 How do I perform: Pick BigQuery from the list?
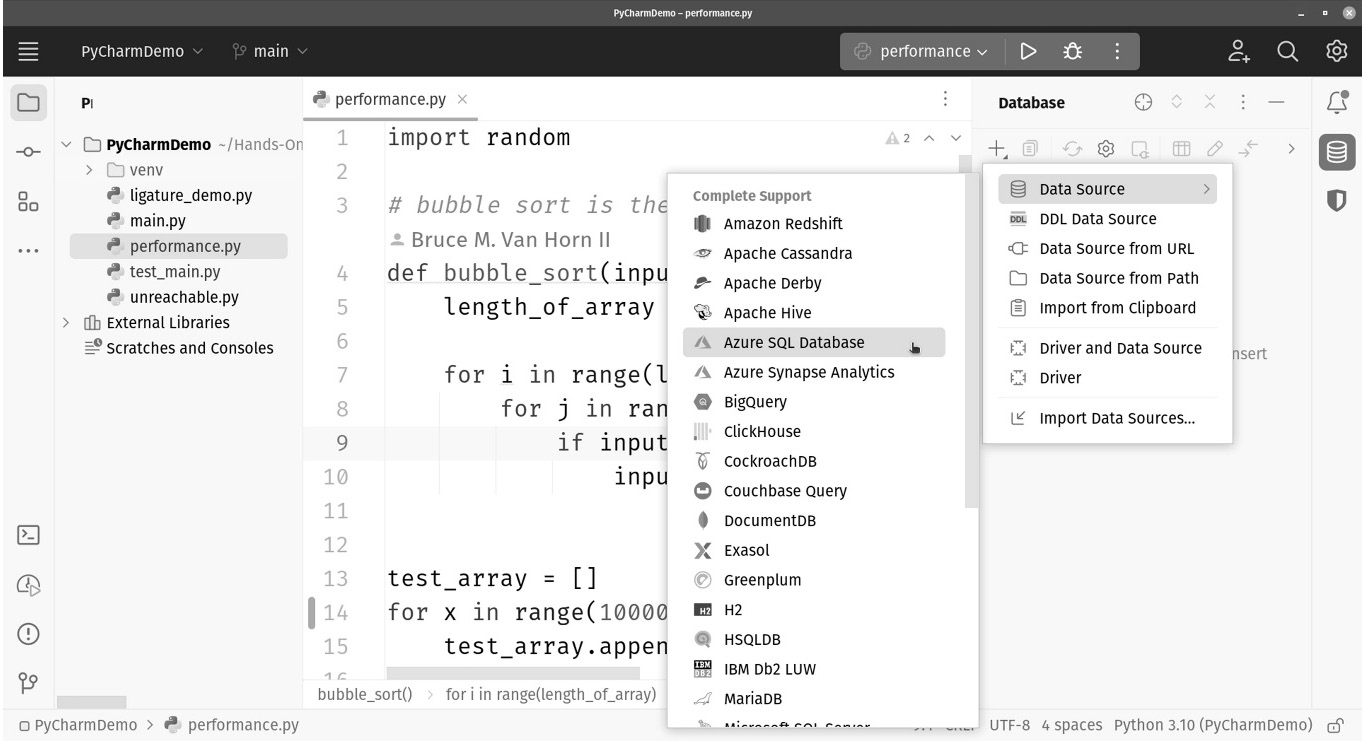pyautogui.click(x=814, y=402)
